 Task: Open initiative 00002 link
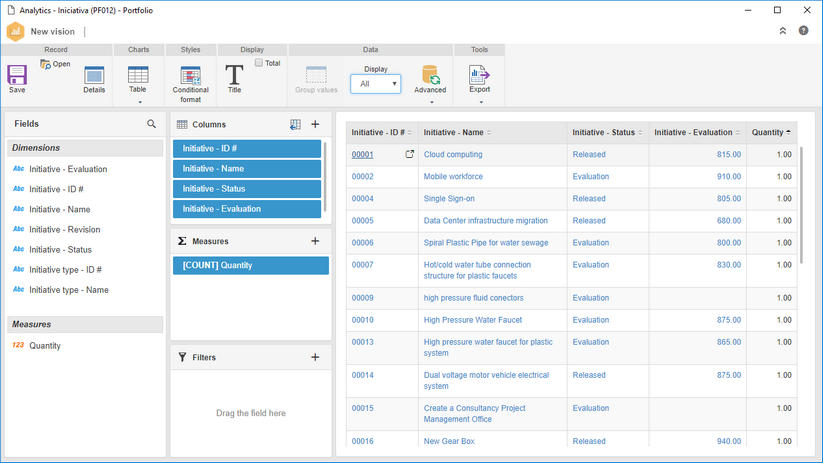(362, 176)
